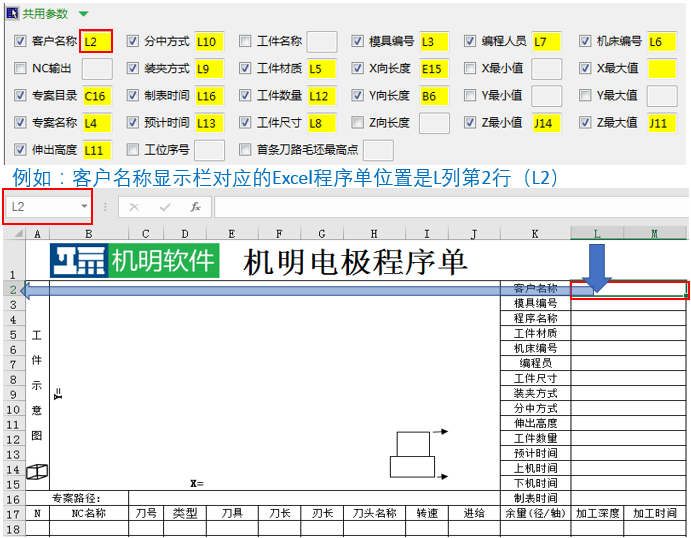The image size is (691, 538).
Task: Enable the X最小值 checkbox
Action: (470, 68)
